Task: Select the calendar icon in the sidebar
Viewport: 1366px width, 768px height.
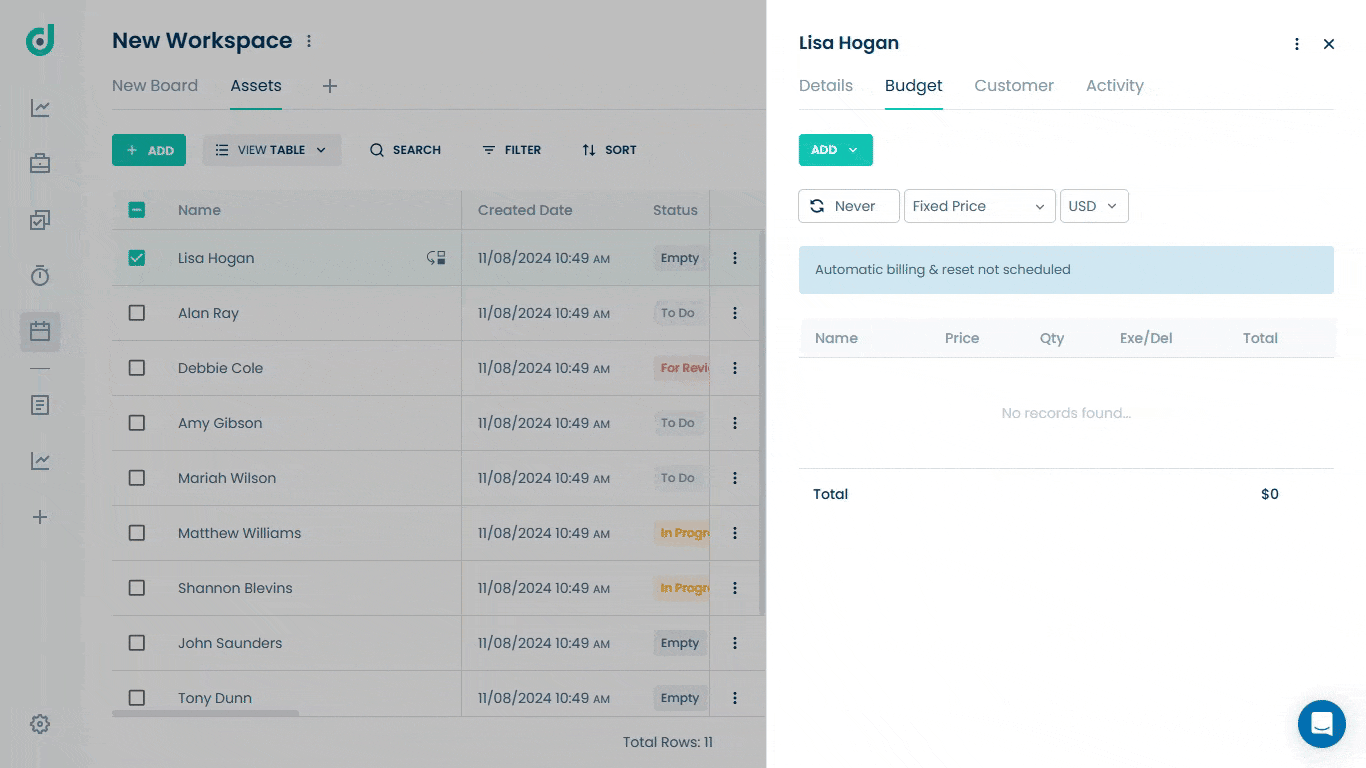Action: coord(40,331)
